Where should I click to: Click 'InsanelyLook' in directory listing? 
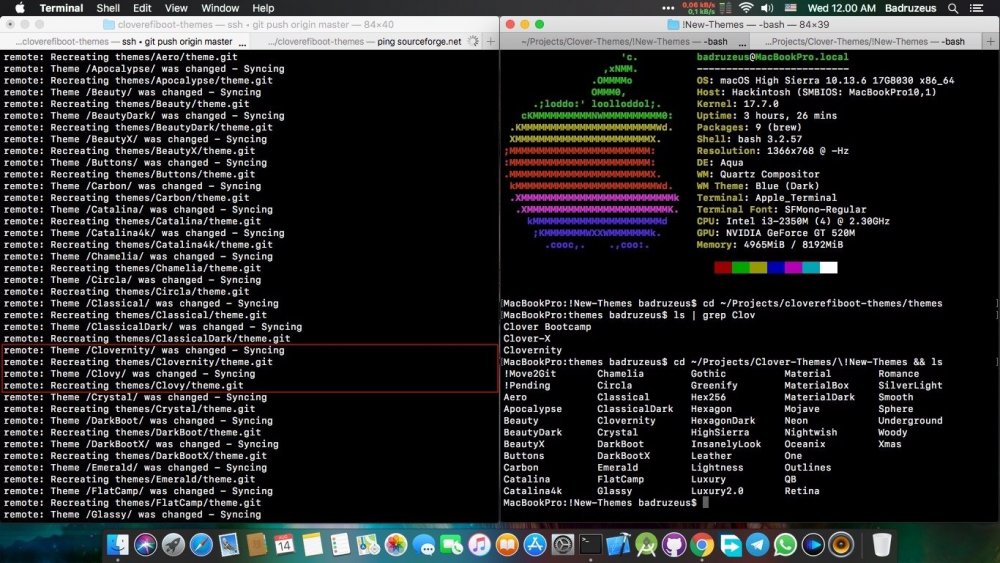tap(726, 444)
